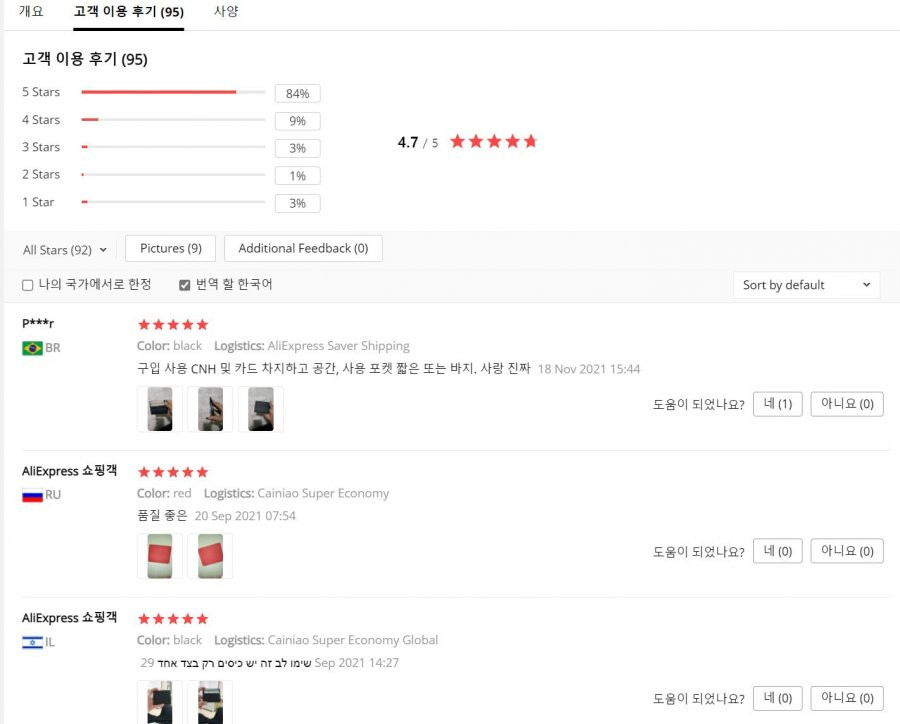Image resolution: width=900 pixels, height=724 pixels.
Task: Click the chevron arrow in Sort by default
Action: (866, 285)
